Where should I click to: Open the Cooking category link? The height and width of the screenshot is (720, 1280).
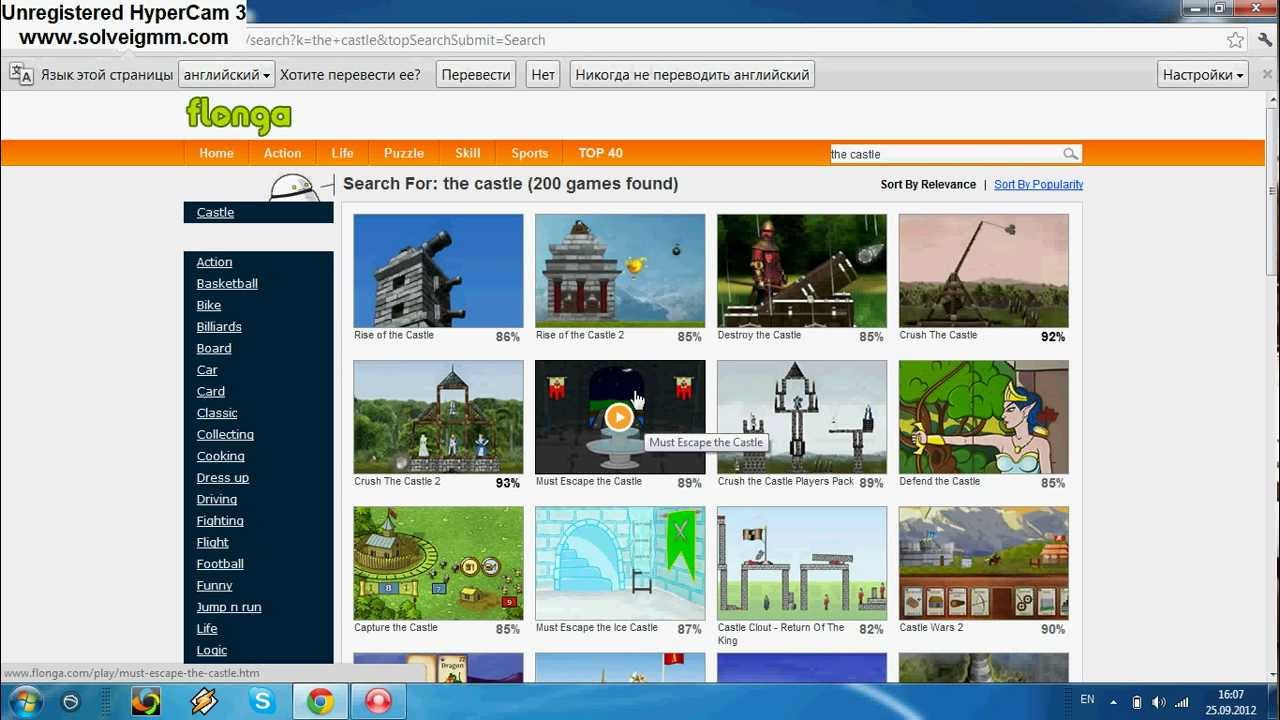220,456
